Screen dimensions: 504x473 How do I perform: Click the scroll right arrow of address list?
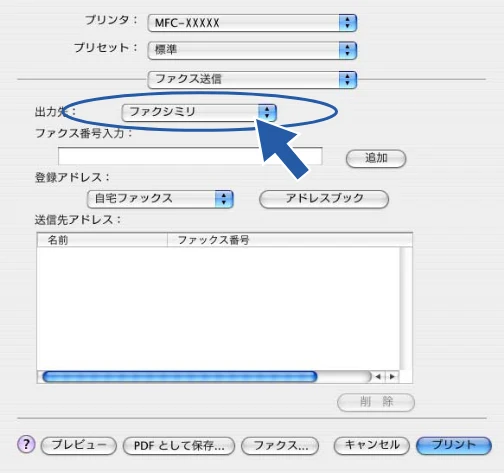coord(392,377)
